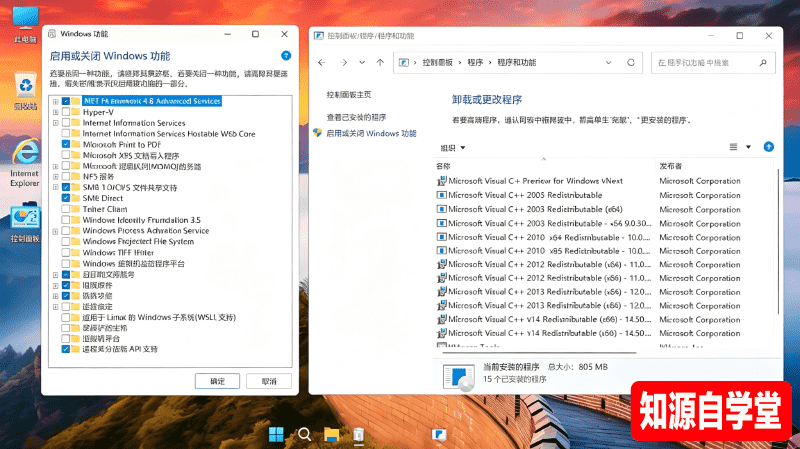
Task: Click the blue help icon above publisher column
Action: point(768,147)
